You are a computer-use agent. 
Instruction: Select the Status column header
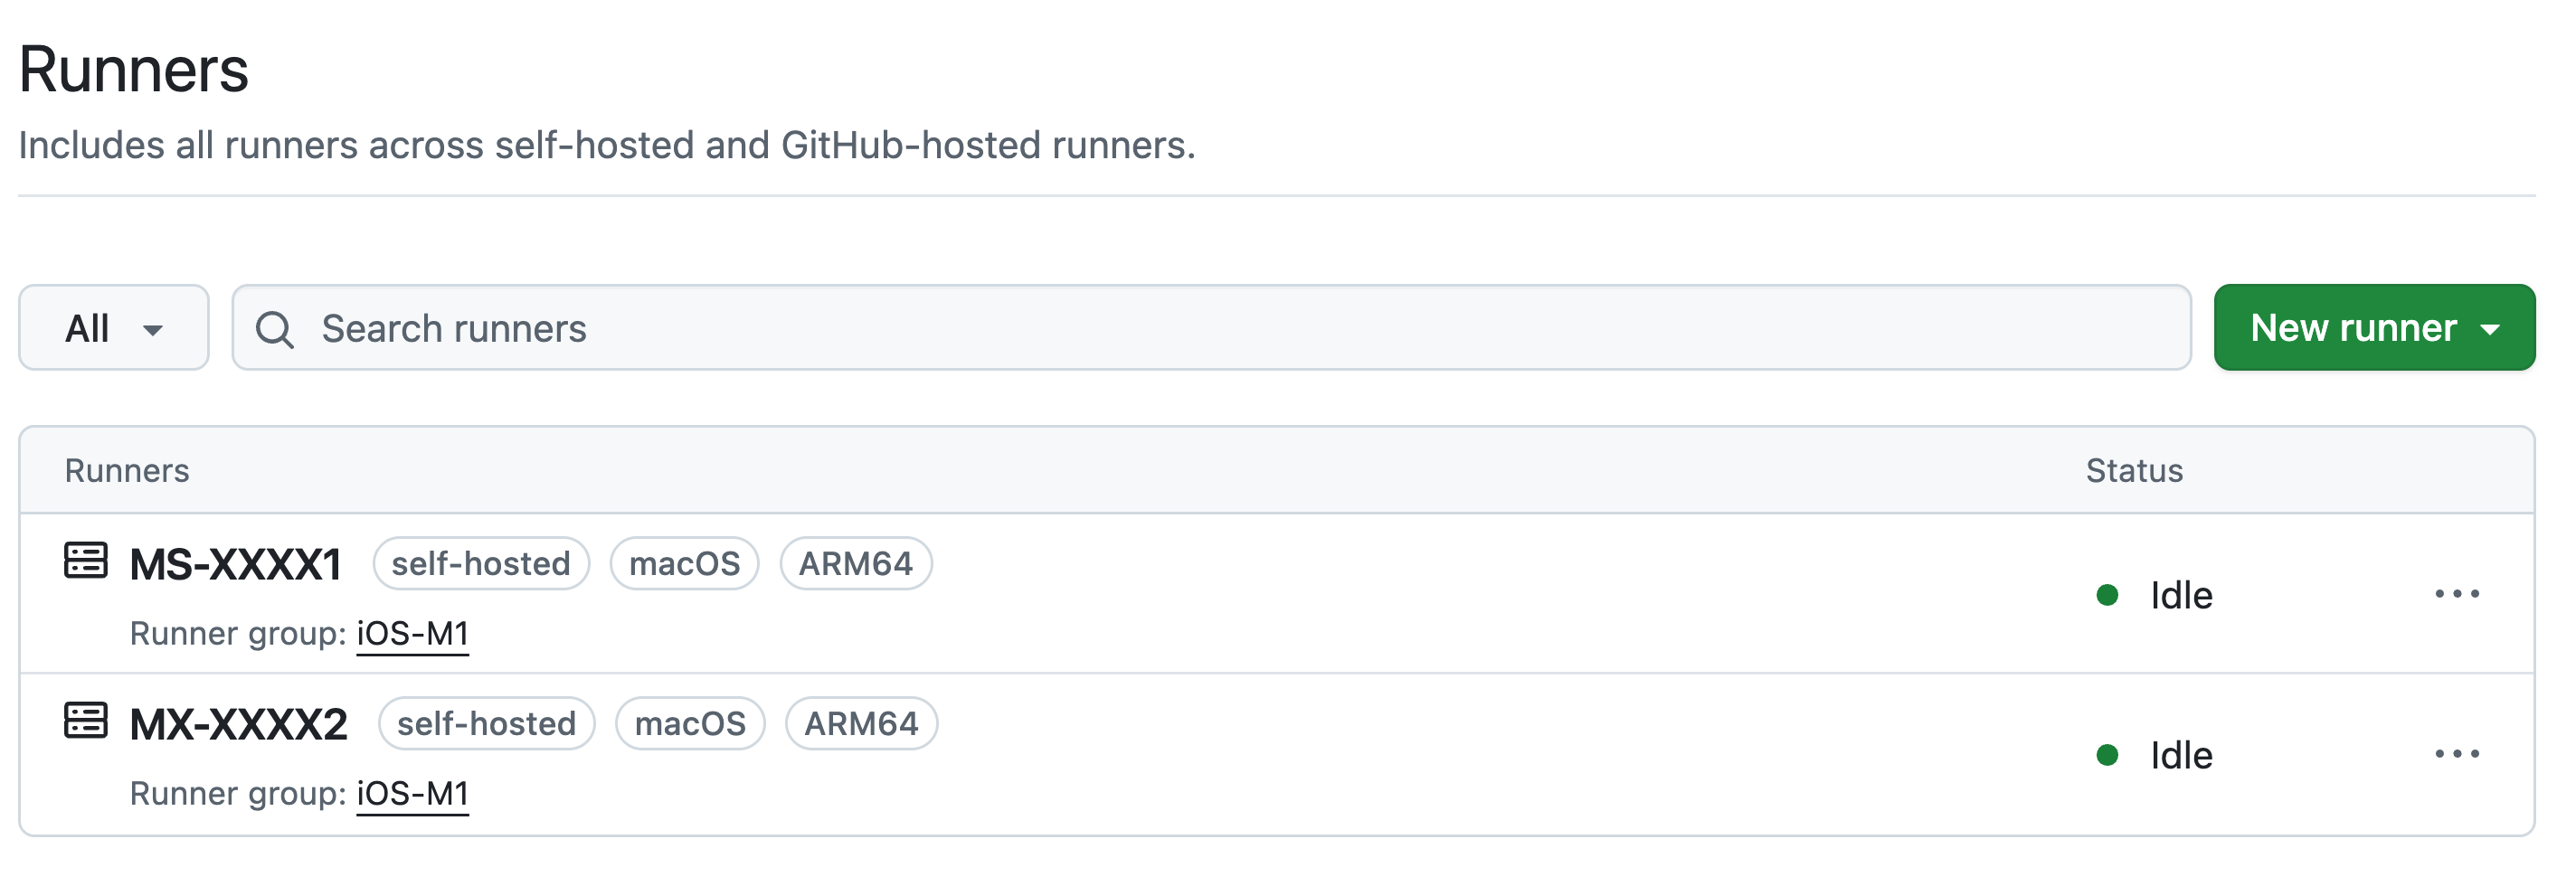pyautogui.click(x=2134, y=470)
